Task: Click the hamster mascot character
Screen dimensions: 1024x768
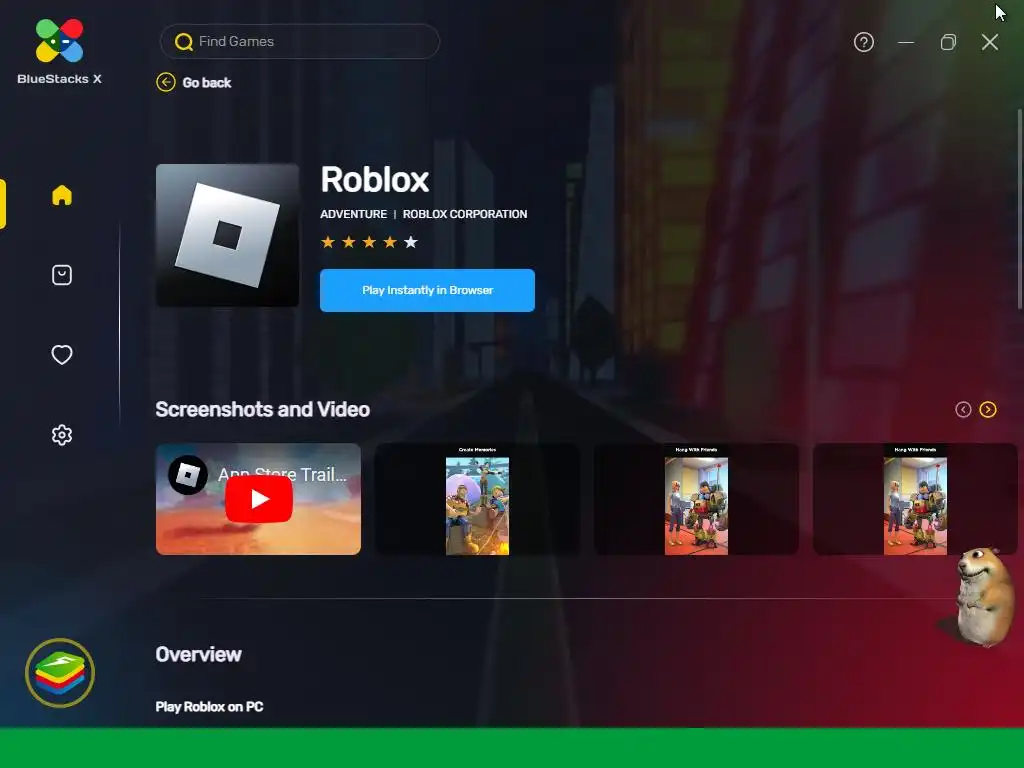Action: click(983, 597)
